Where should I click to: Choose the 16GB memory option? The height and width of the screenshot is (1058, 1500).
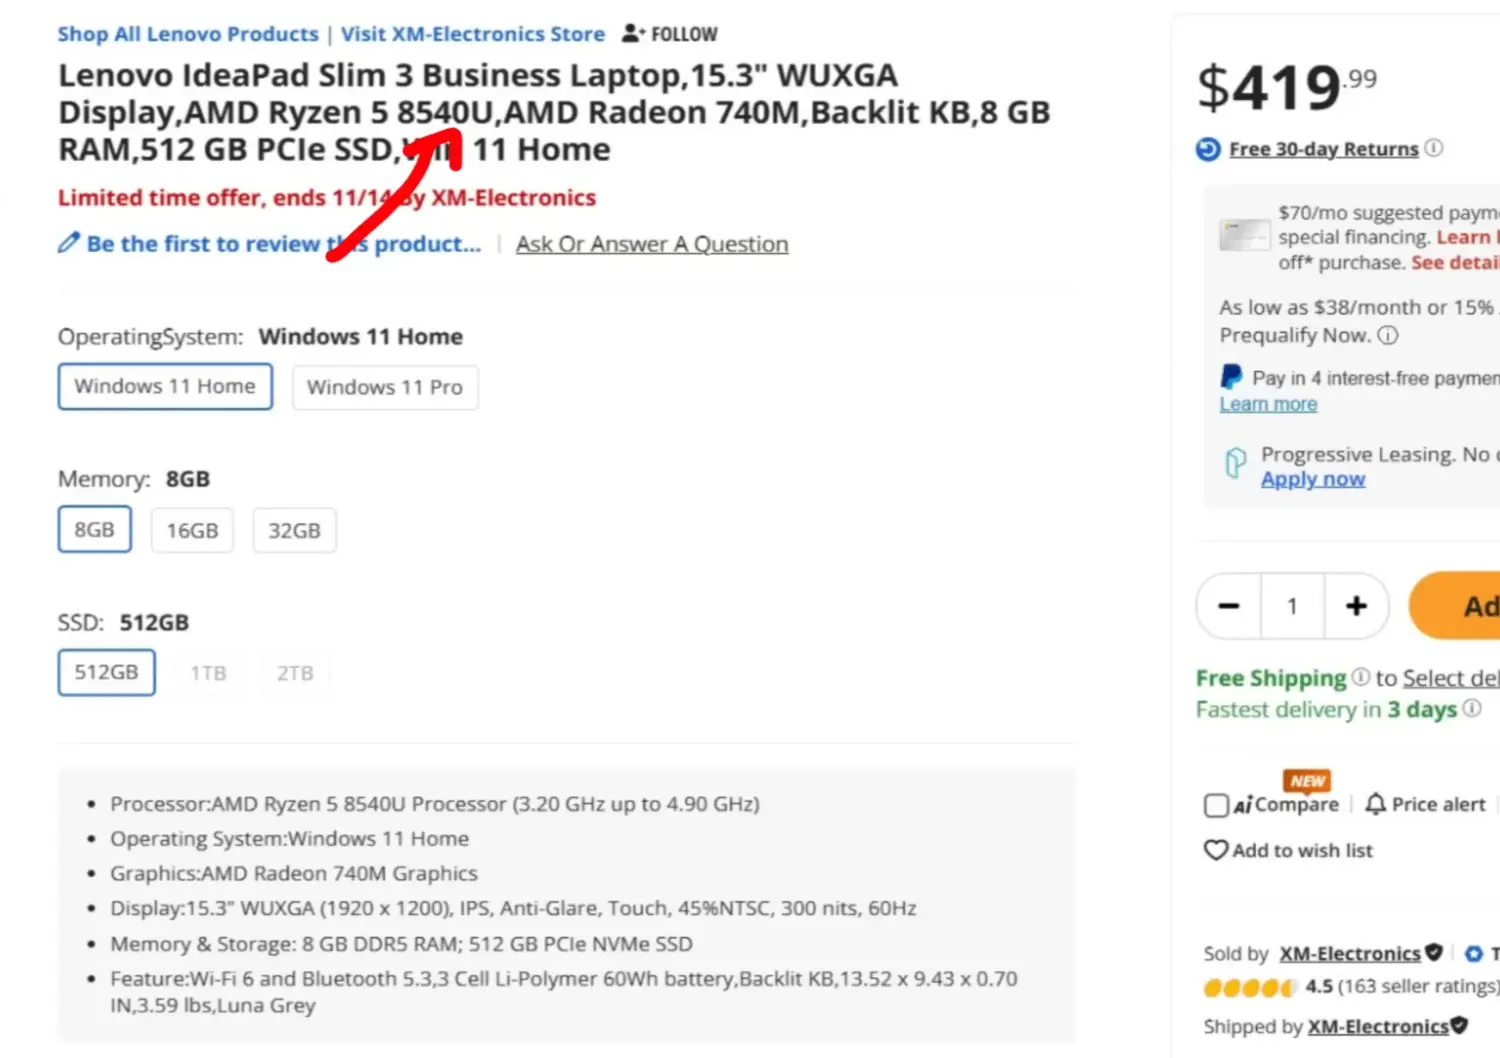pos(192,530)
